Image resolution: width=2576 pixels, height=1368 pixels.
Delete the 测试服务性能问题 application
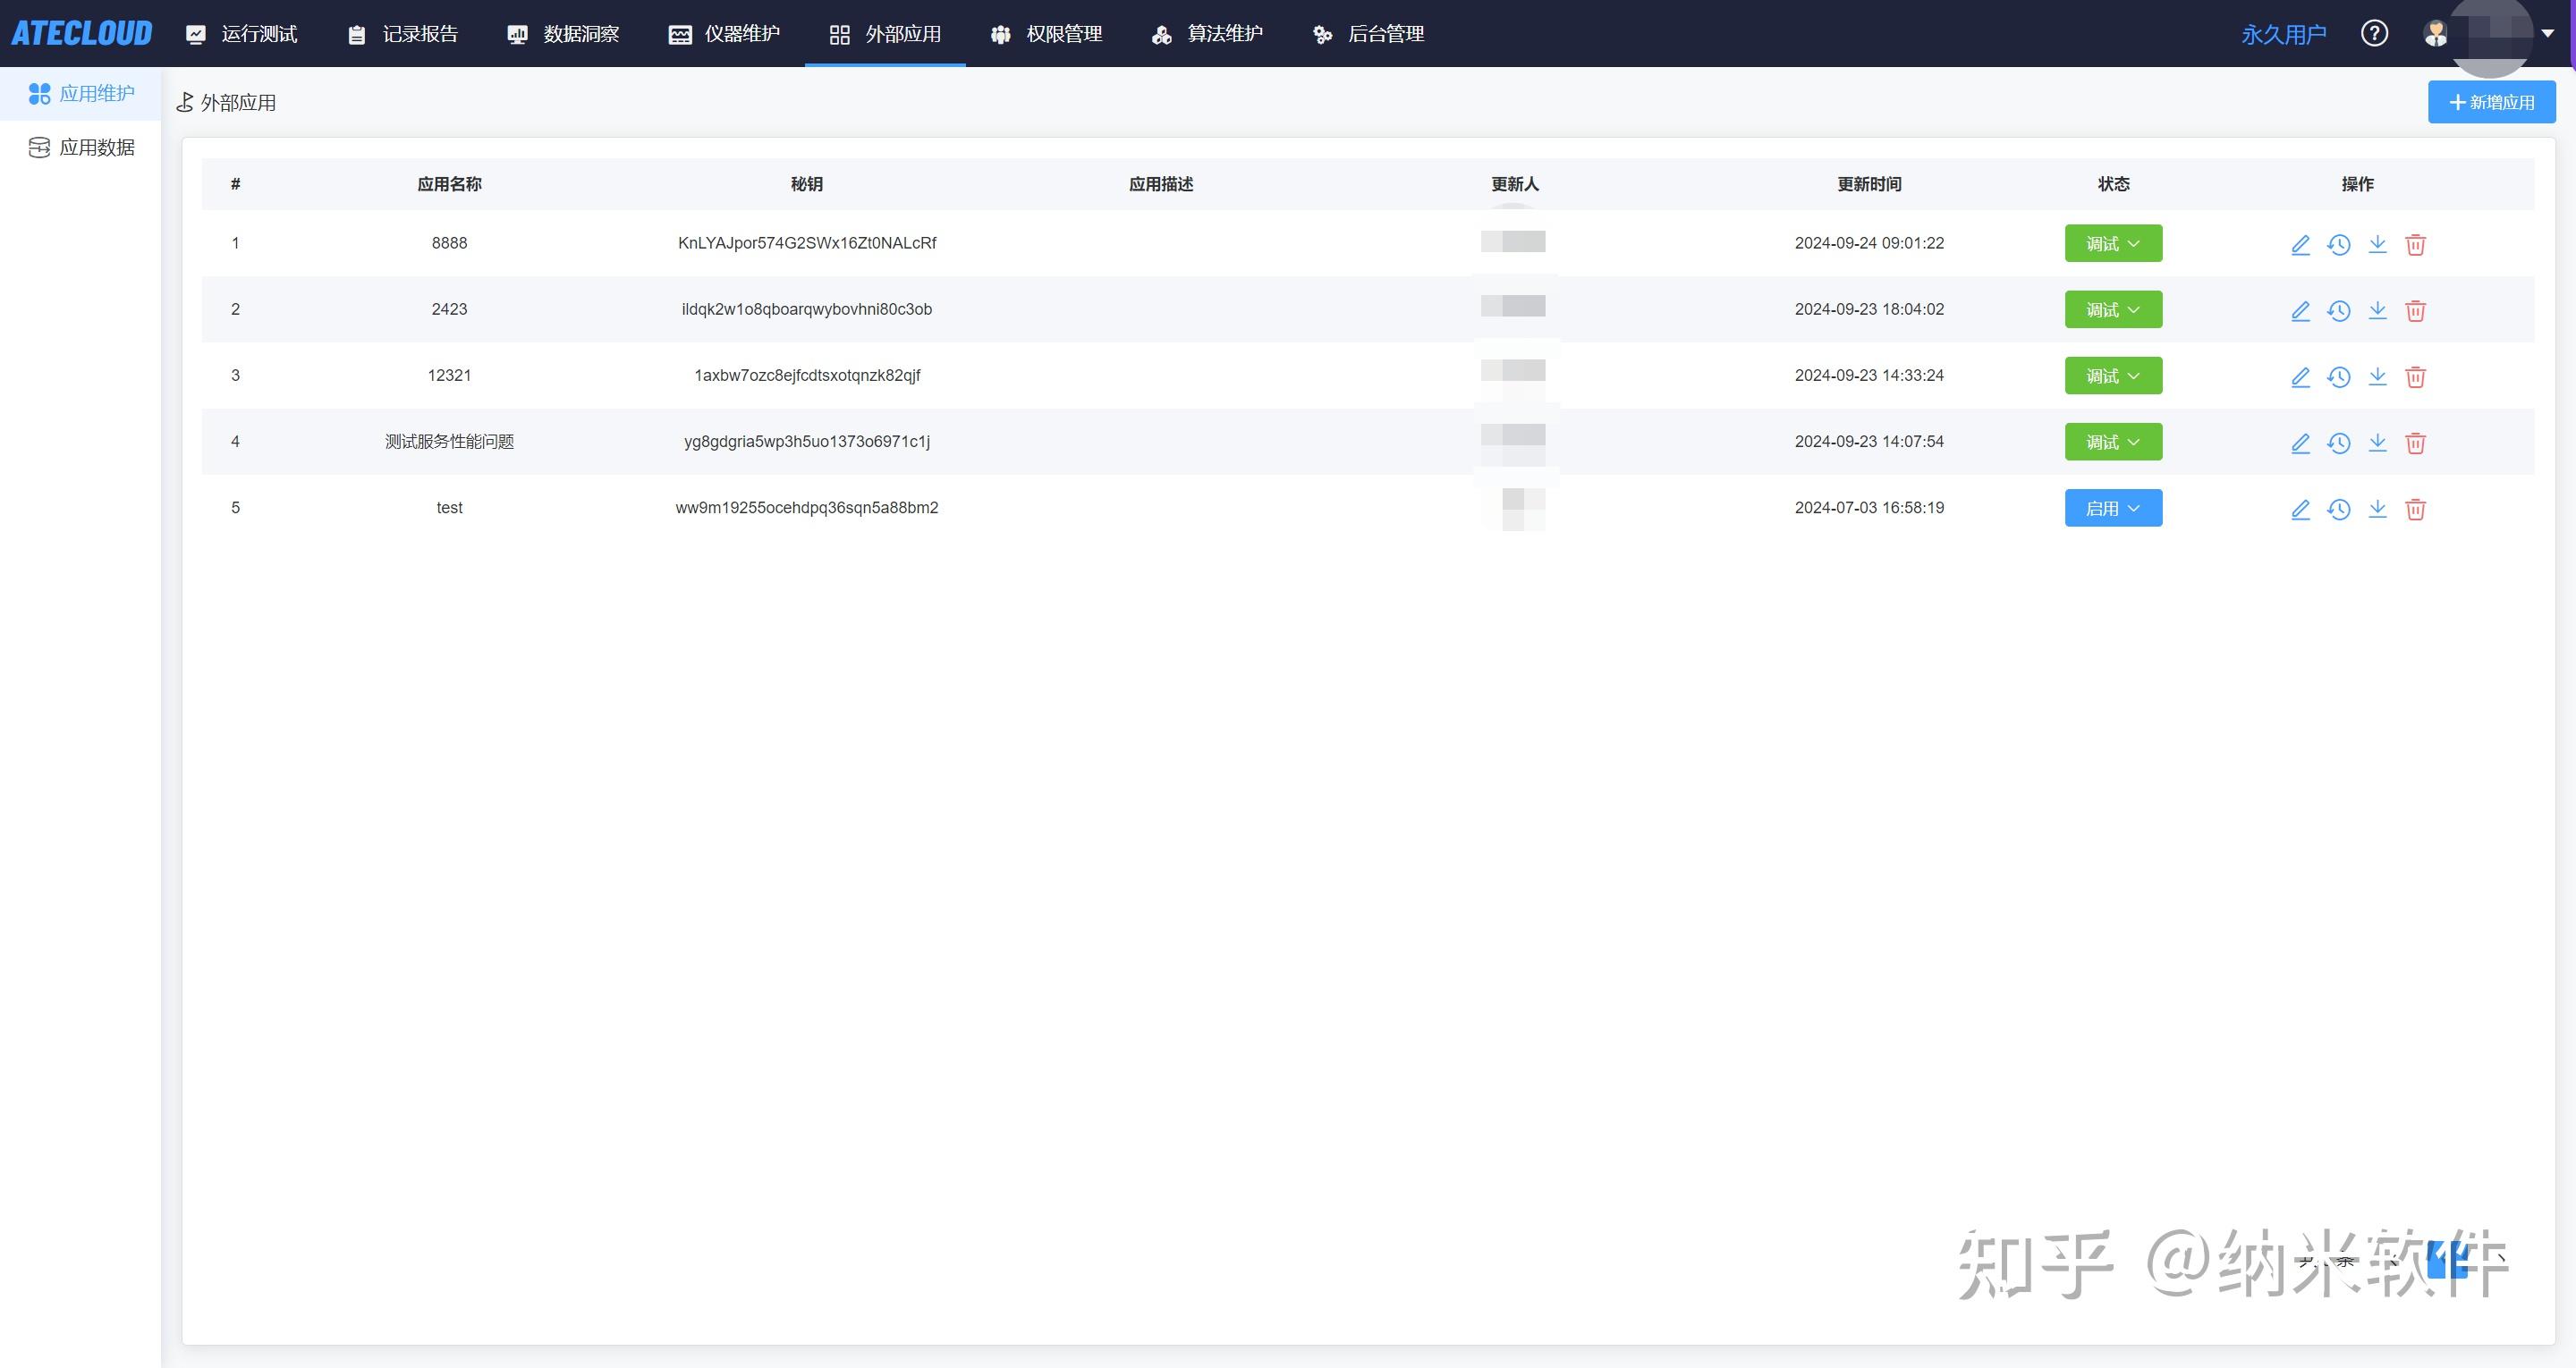2415,442
